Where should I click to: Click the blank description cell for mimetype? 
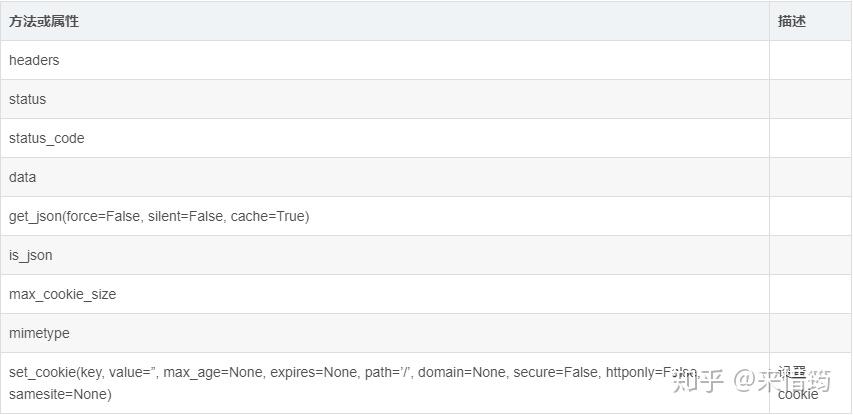pyautogui.click(x=810, y=333)
